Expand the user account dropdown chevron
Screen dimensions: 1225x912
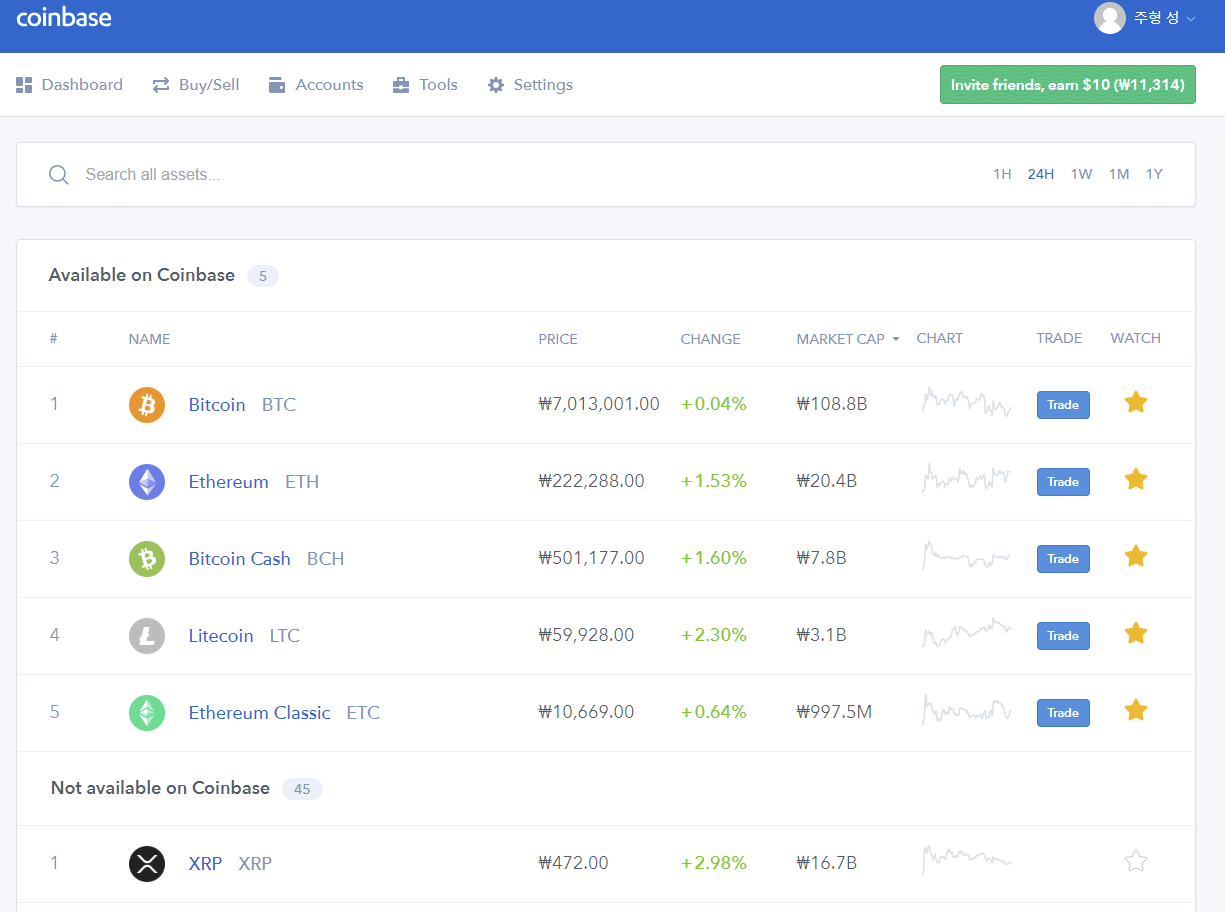[1191, 19]
